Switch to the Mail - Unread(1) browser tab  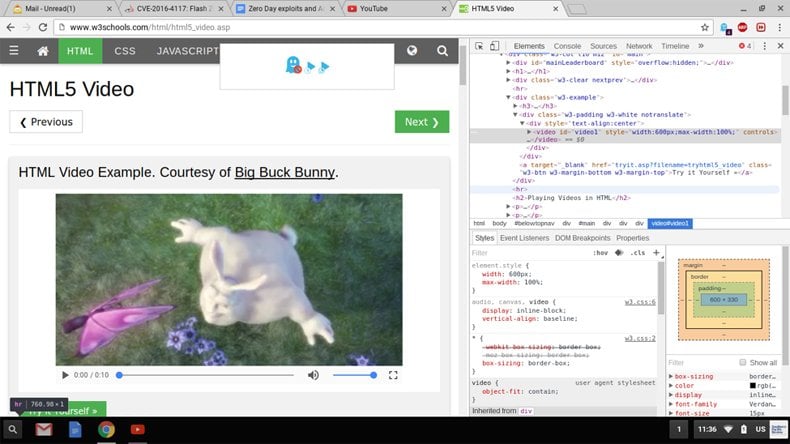click(x=62, y=9)
